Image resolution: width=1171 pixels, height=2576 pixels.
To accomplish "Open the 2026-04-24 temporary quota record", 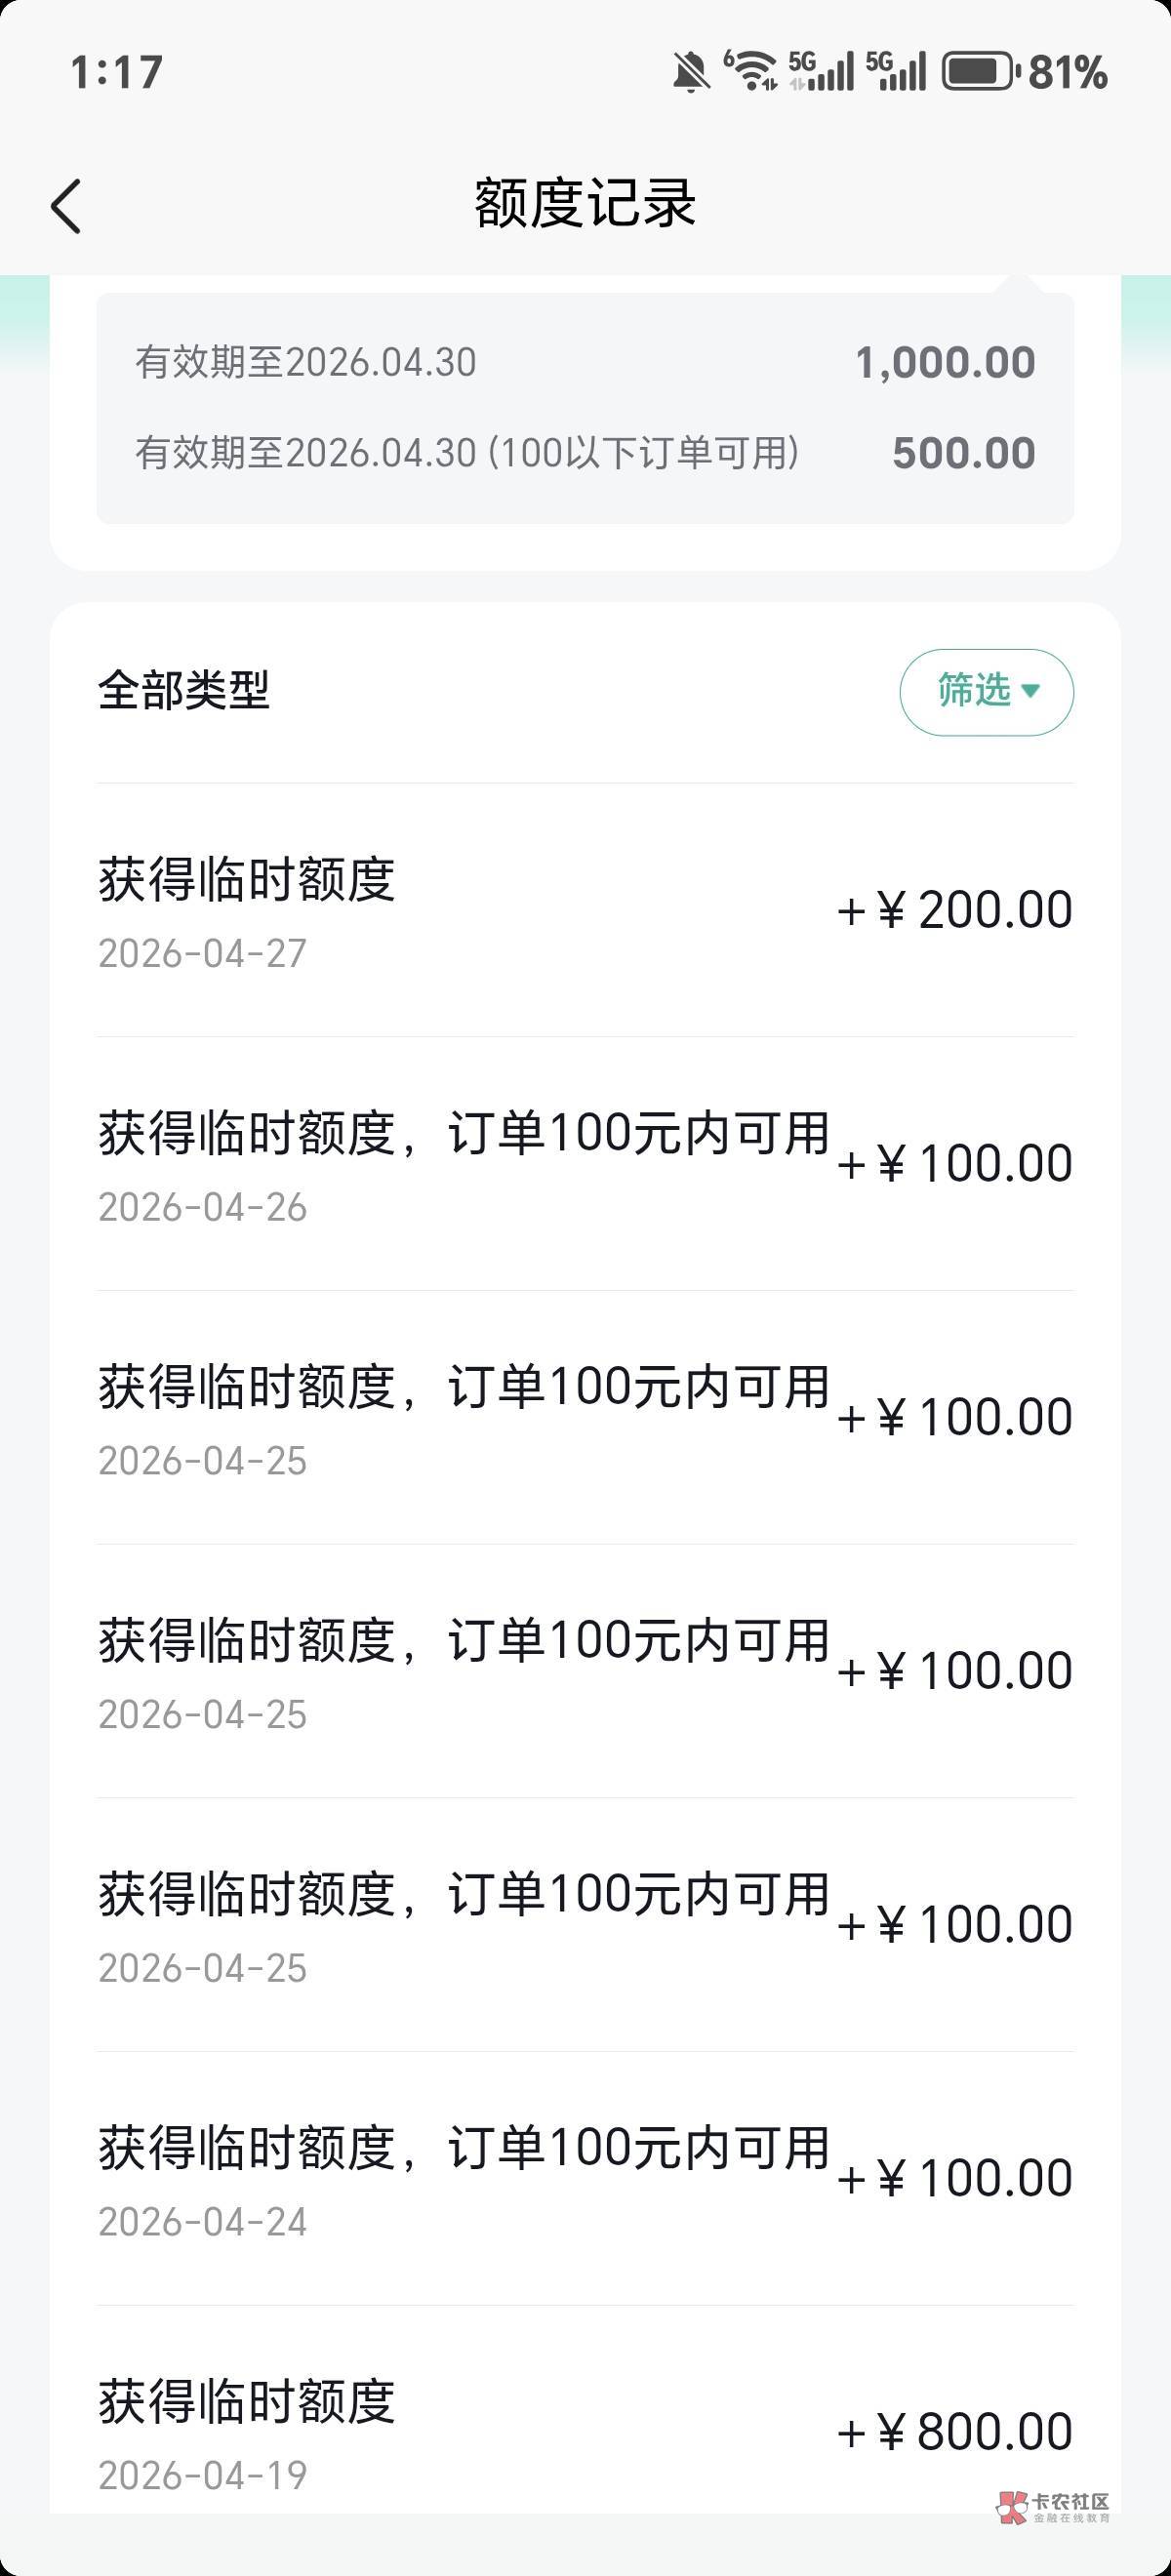I will [585, 2178].
